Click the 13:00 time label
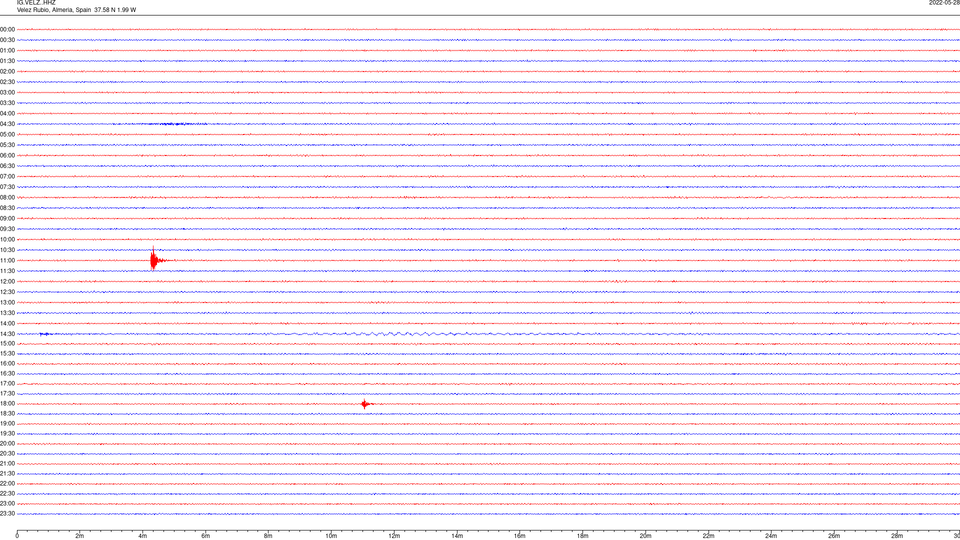The height and width of the screenshot is (540, 960). [7, 302]
